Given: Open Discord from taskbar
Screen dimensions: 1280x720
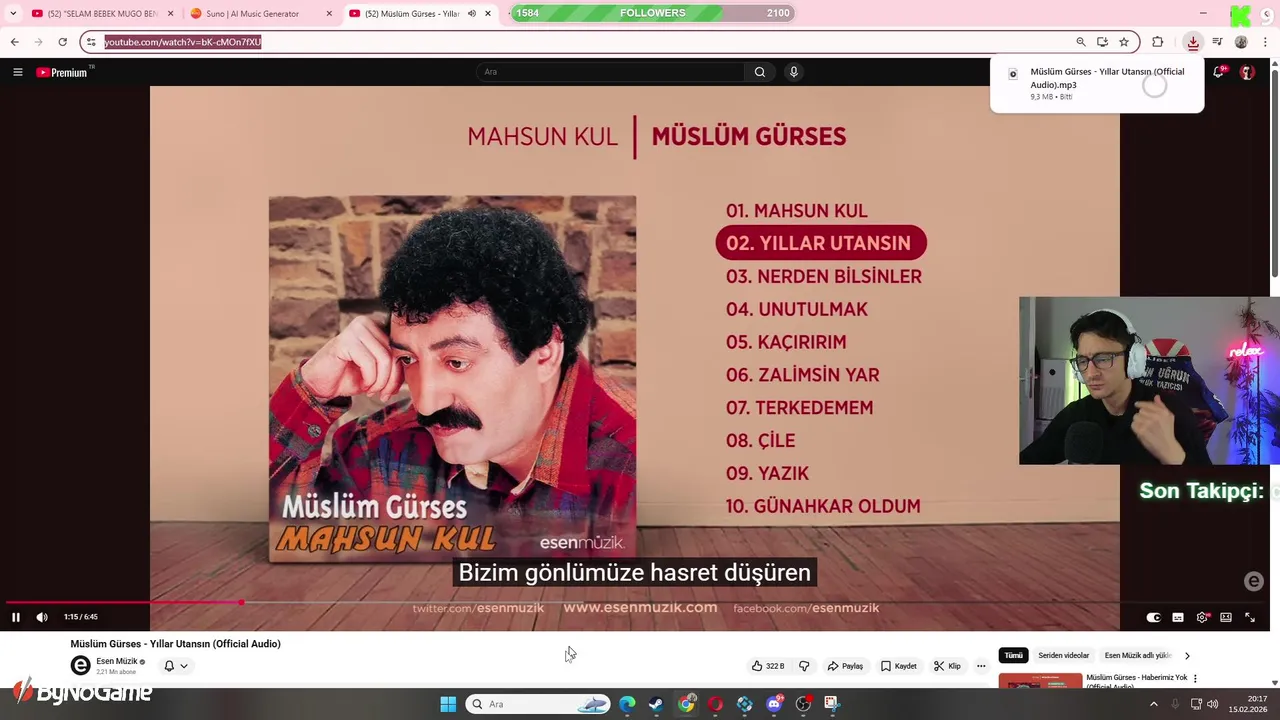Looking at the screenshot, I should pos(774,704).
